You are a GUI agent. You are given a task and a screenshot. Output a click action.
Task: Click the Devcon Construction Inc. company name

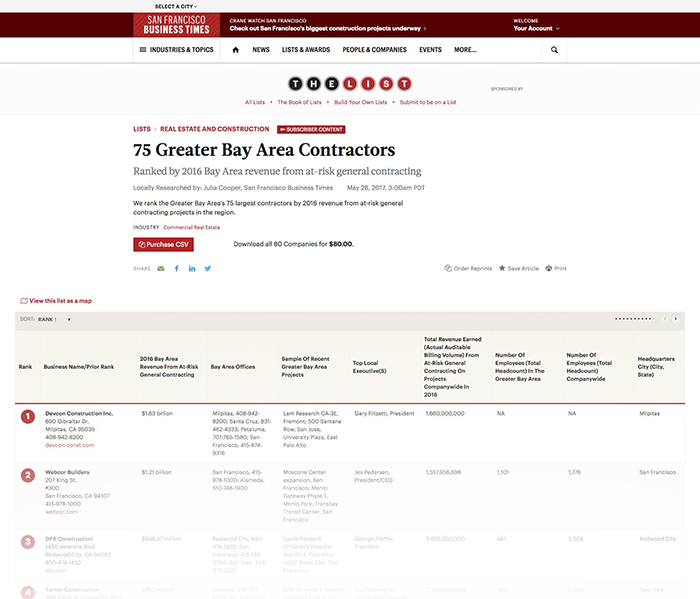[79, 414]
